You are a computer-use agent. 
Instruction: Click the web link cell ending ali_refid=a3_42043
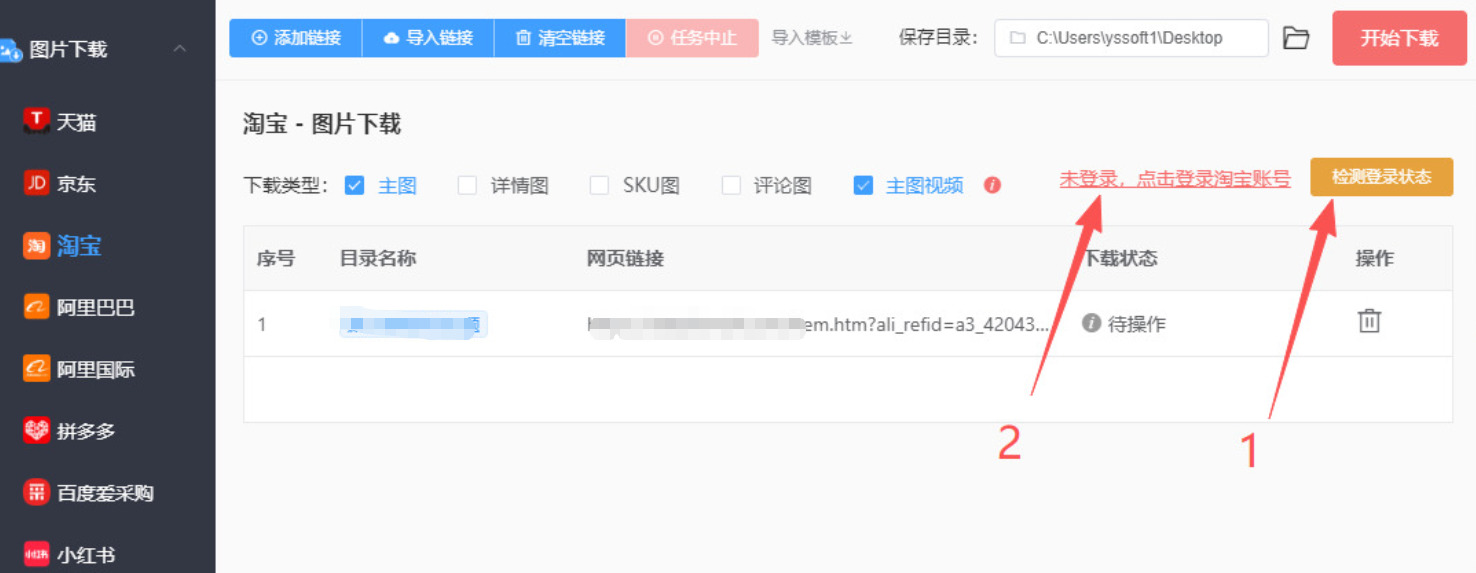(818, 324)
